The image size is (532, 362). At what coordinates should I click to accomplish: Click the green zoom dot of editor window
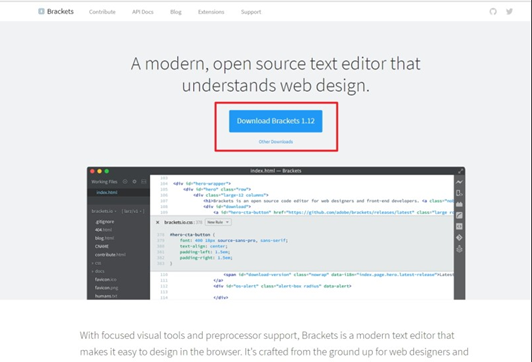[x=107, y=171]
